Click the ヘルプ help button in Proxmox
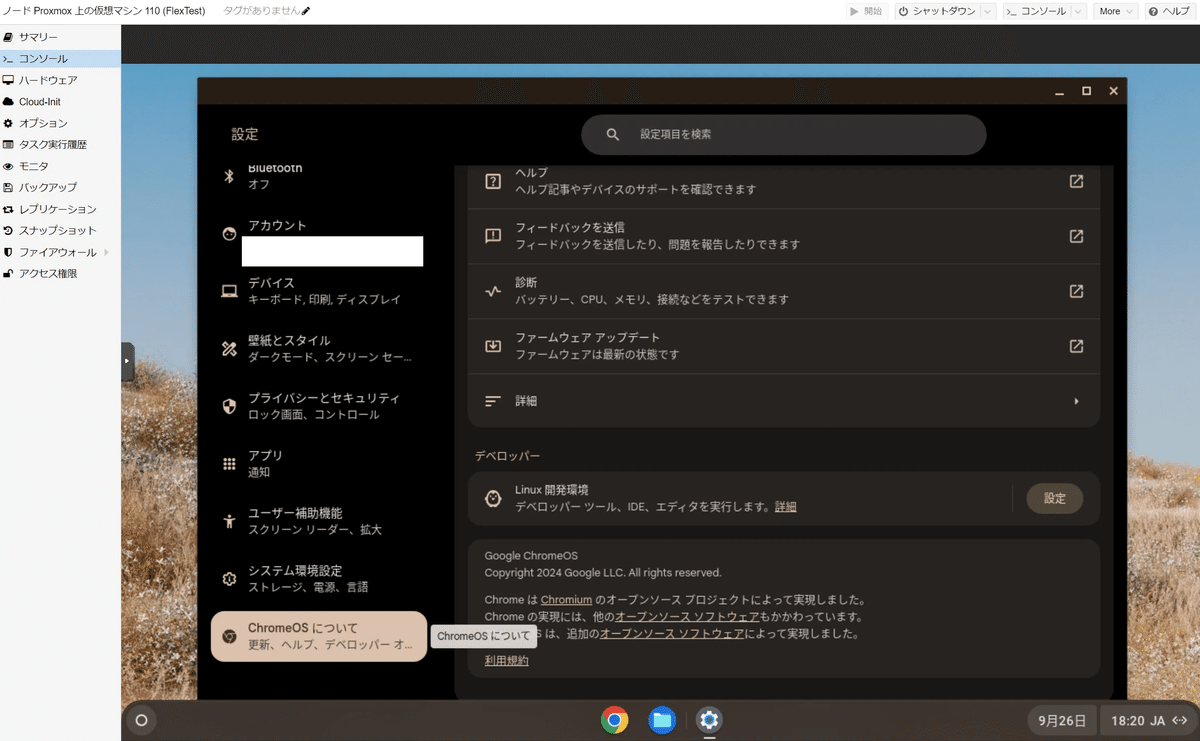The width and height of the screenshot is (1200, 741). coord(1169,11)
